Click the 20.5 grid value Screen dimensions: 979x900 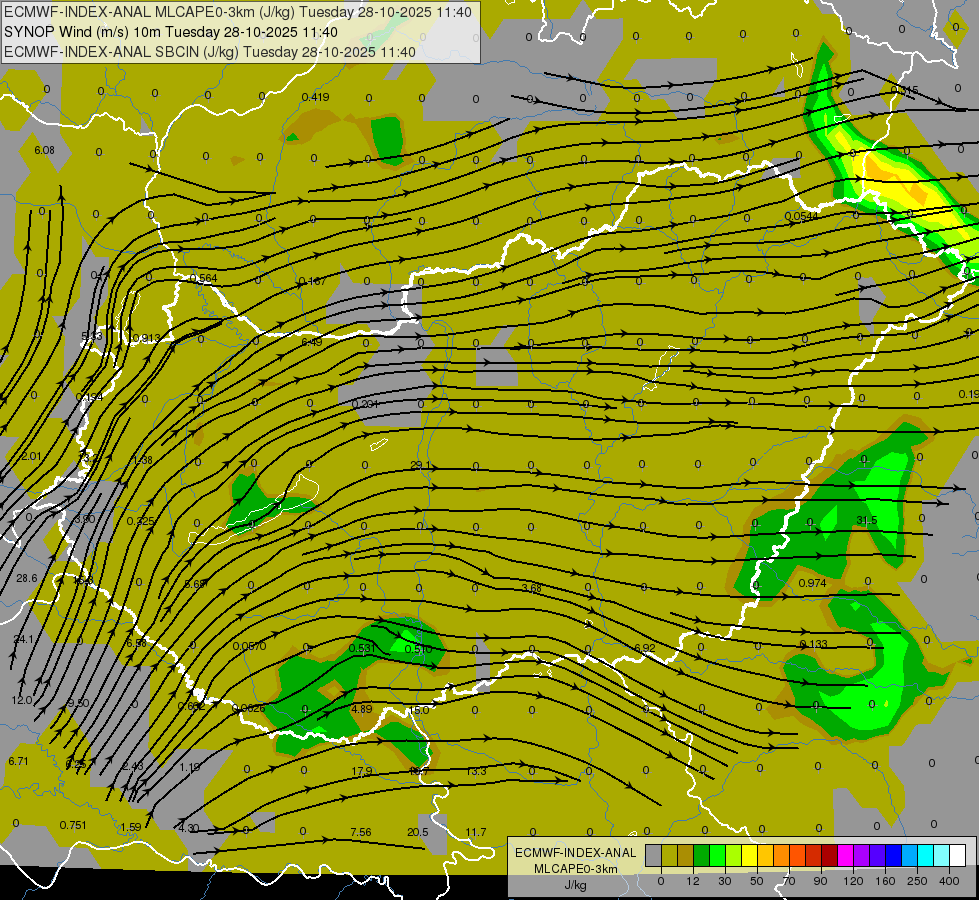tap(418, 832)
